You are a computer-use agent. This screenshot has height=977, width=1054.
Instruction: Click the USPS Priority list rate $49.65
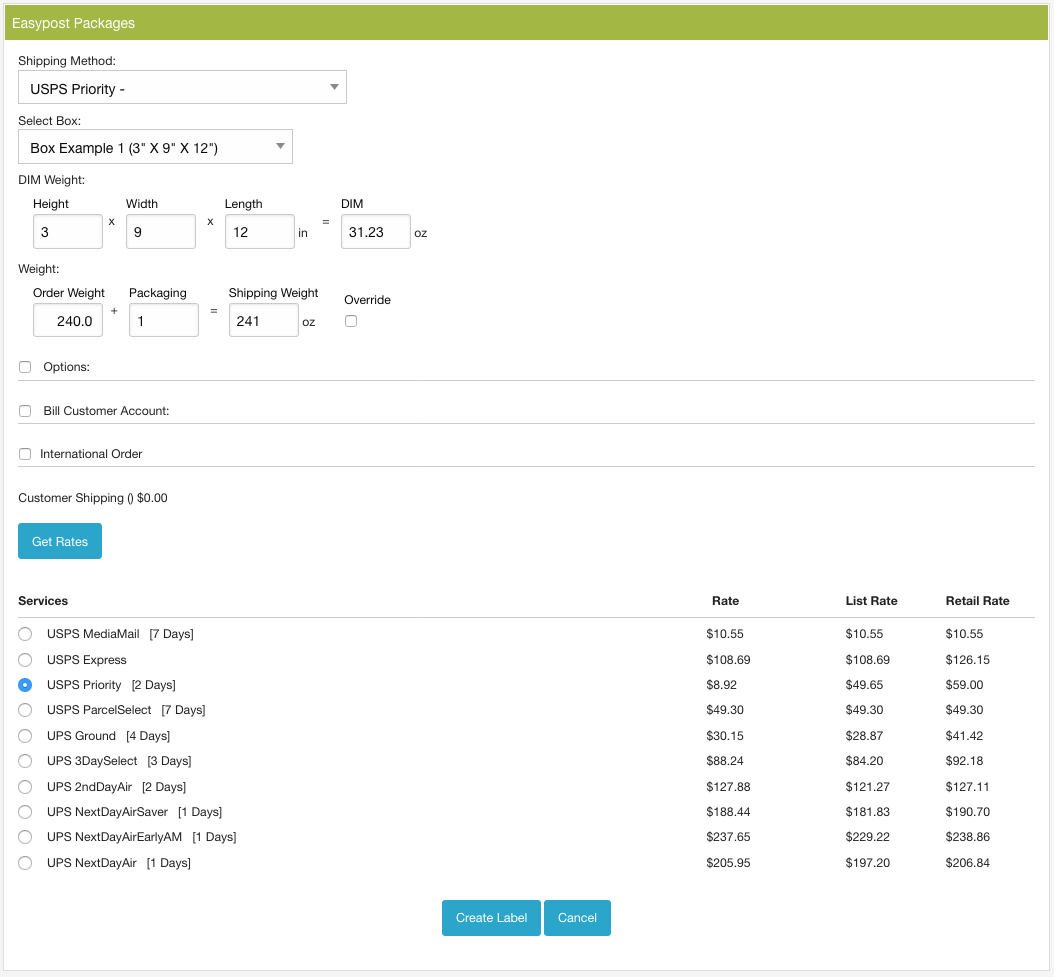tap(864, 685)
